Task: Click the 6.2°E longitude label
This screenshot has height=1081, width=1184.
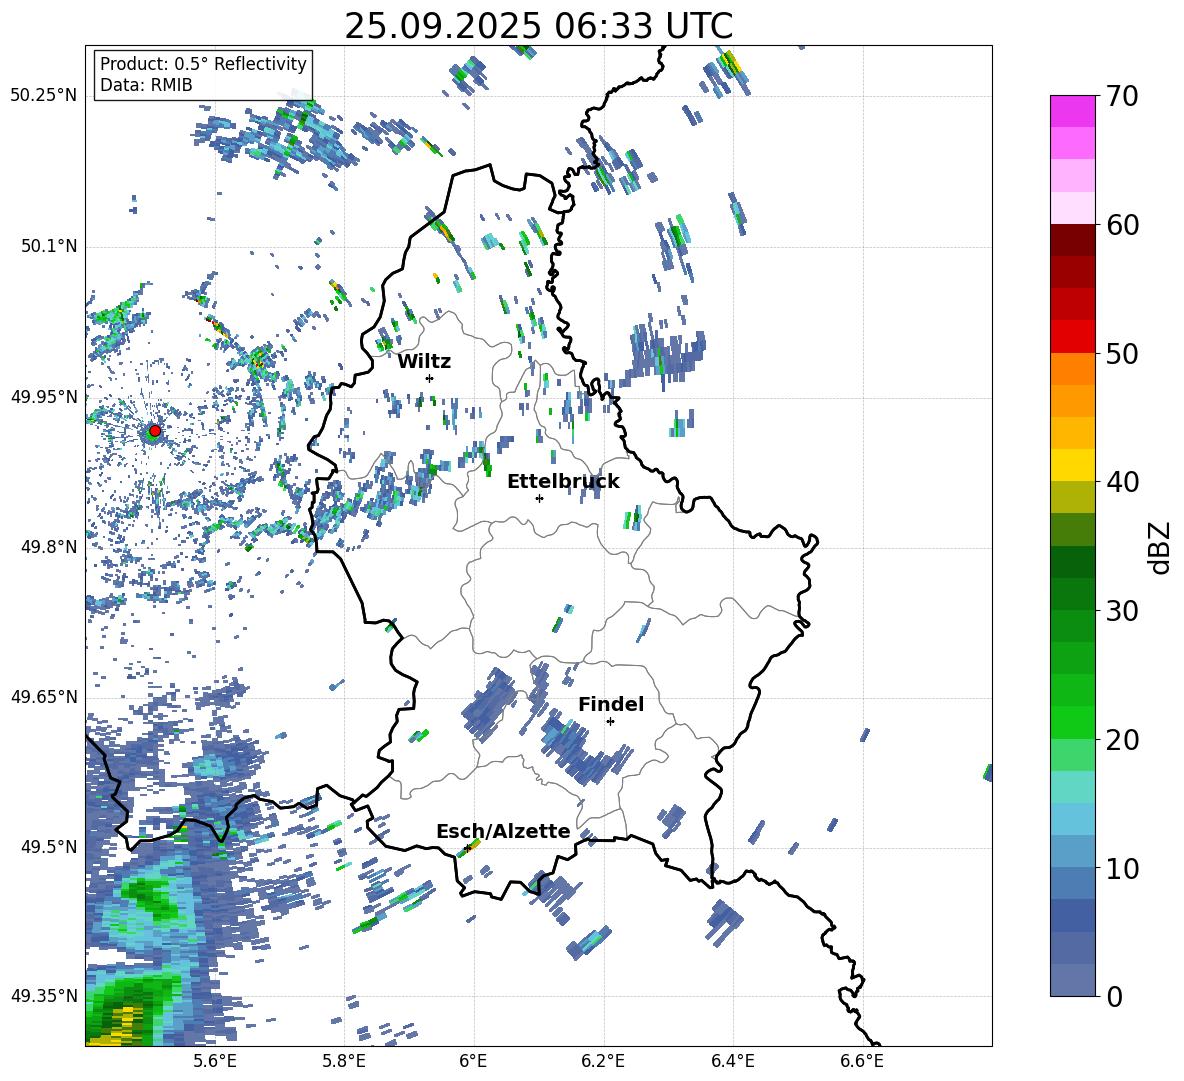Action: point(603,1061)
